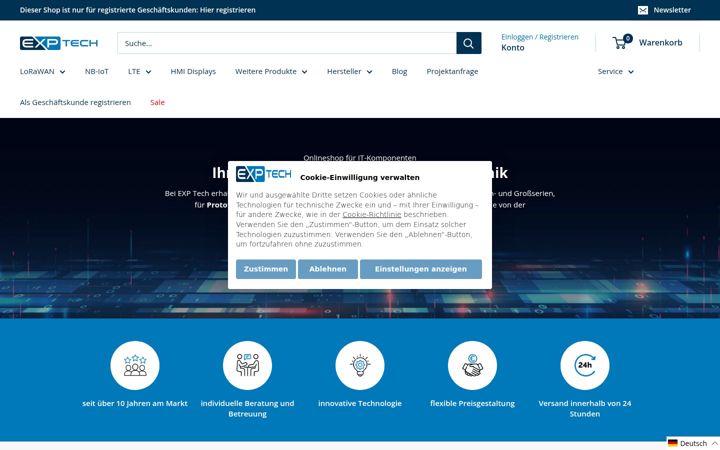Image resolution: width=720 pixels, height=450 pixels.
Task: Click the magnifier search button
Action: coord(468,43)
